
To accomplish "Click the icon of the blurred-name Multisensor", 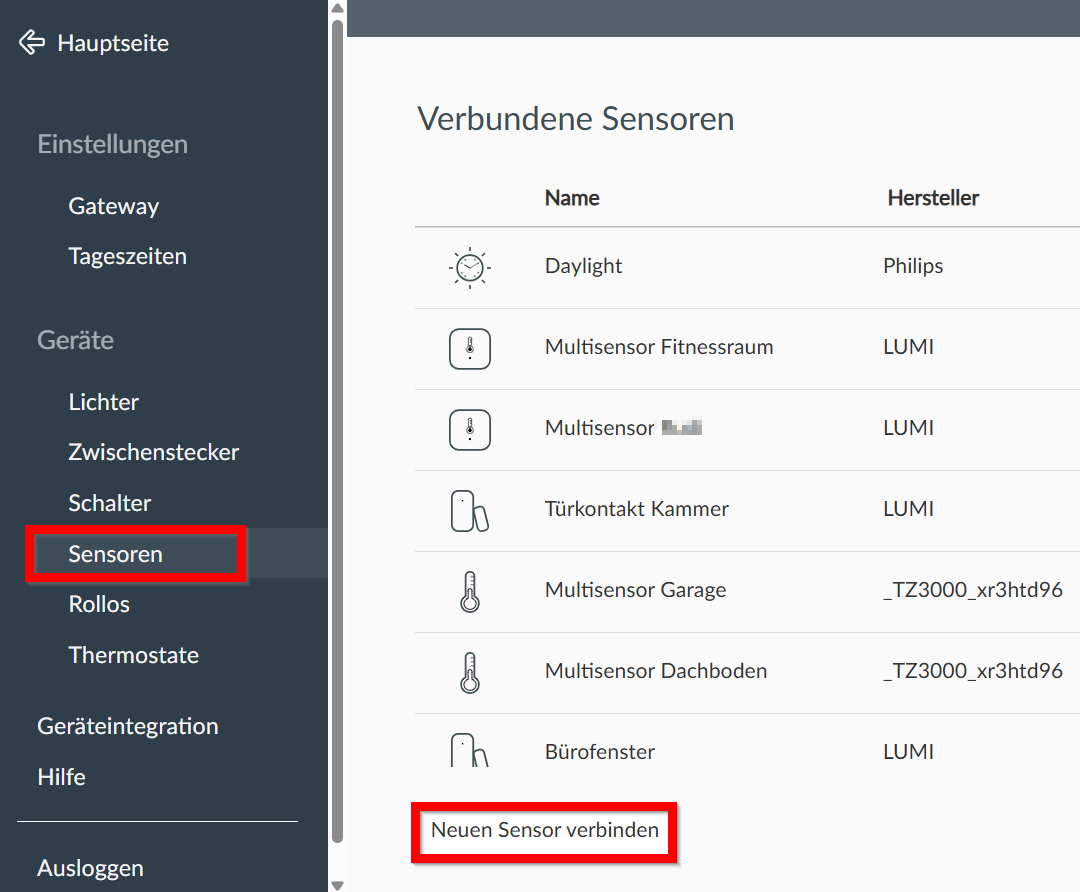I will tap(469, 429).
